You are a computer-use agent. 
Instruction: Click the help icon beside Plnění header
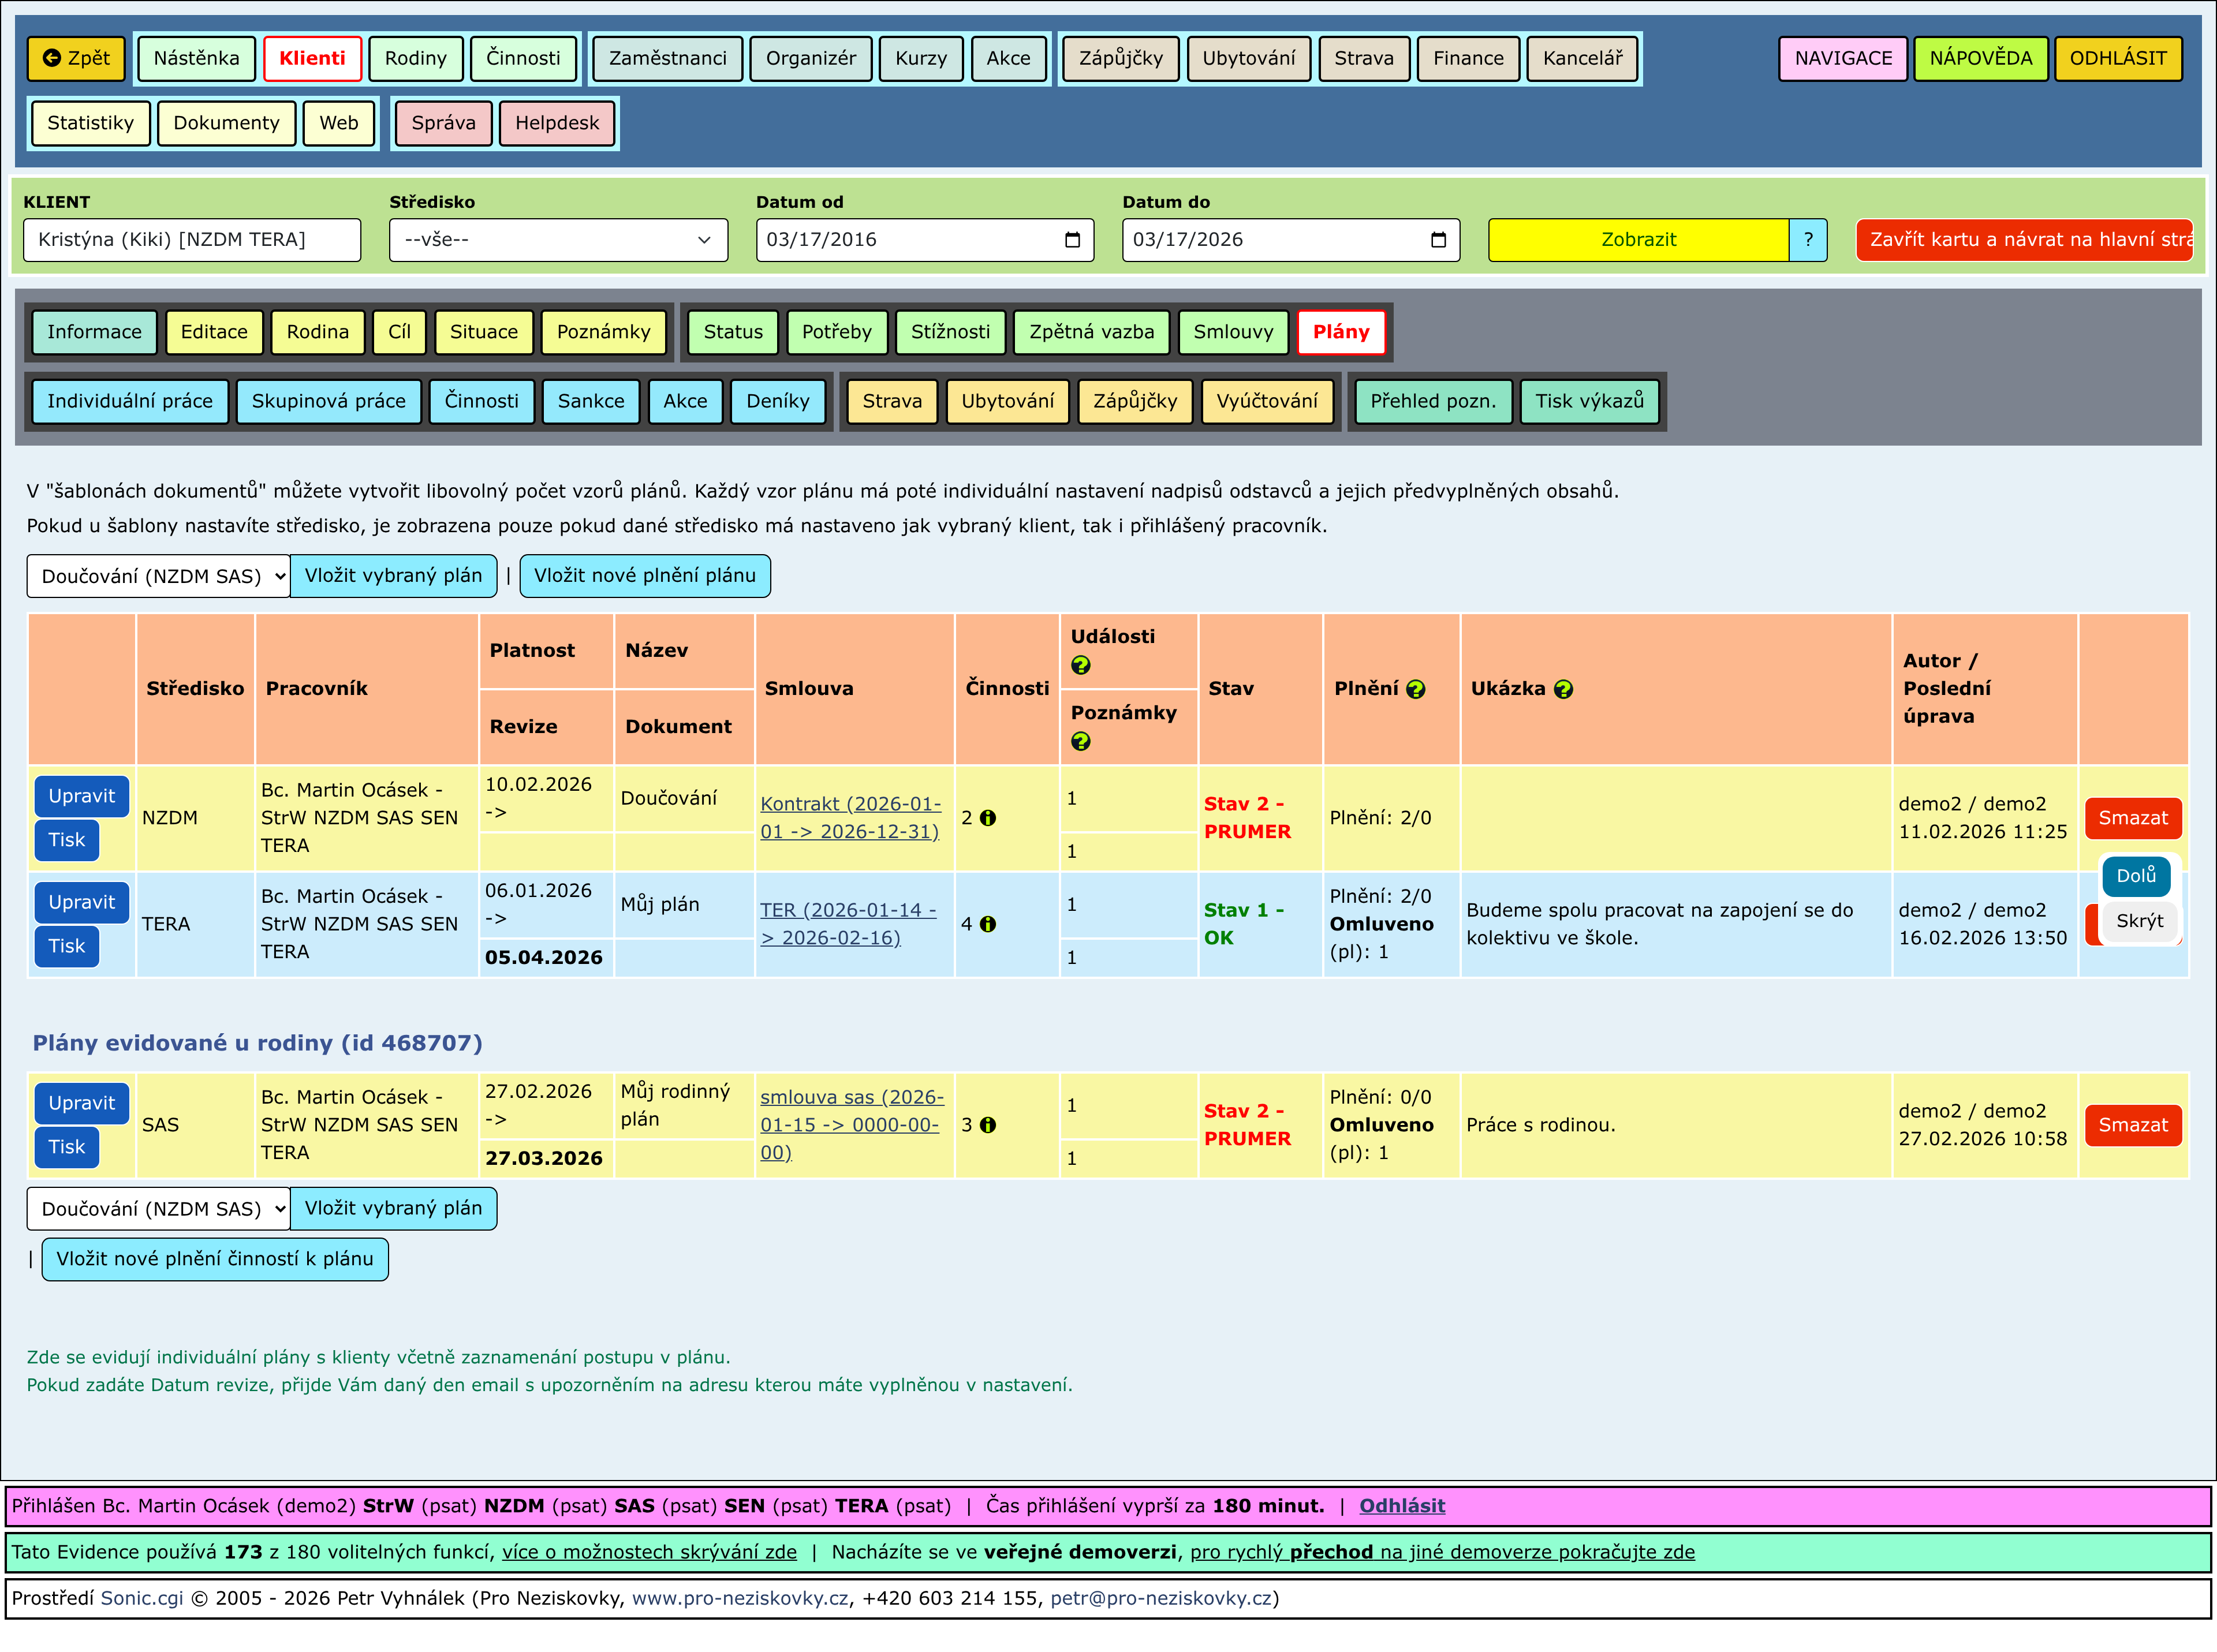(x=1415, y=689)
